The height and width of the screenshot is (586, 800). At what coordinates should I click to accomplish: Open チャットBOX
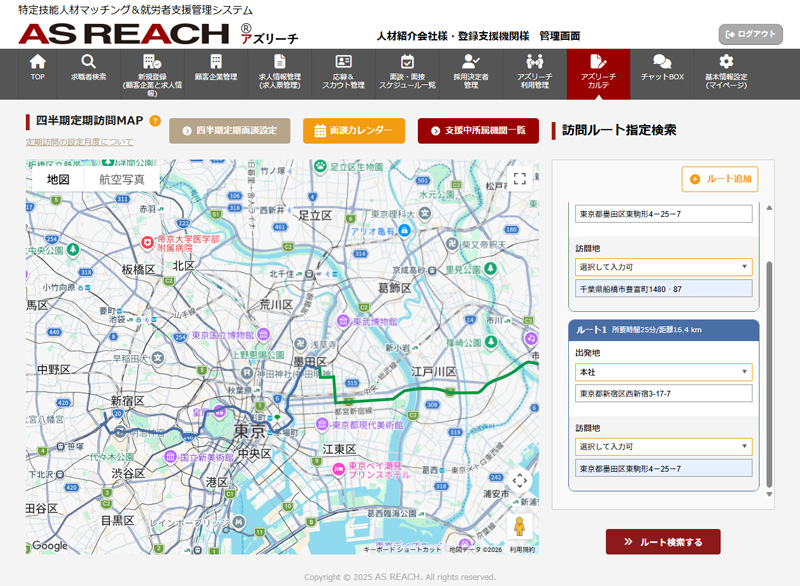coord(662,68)
